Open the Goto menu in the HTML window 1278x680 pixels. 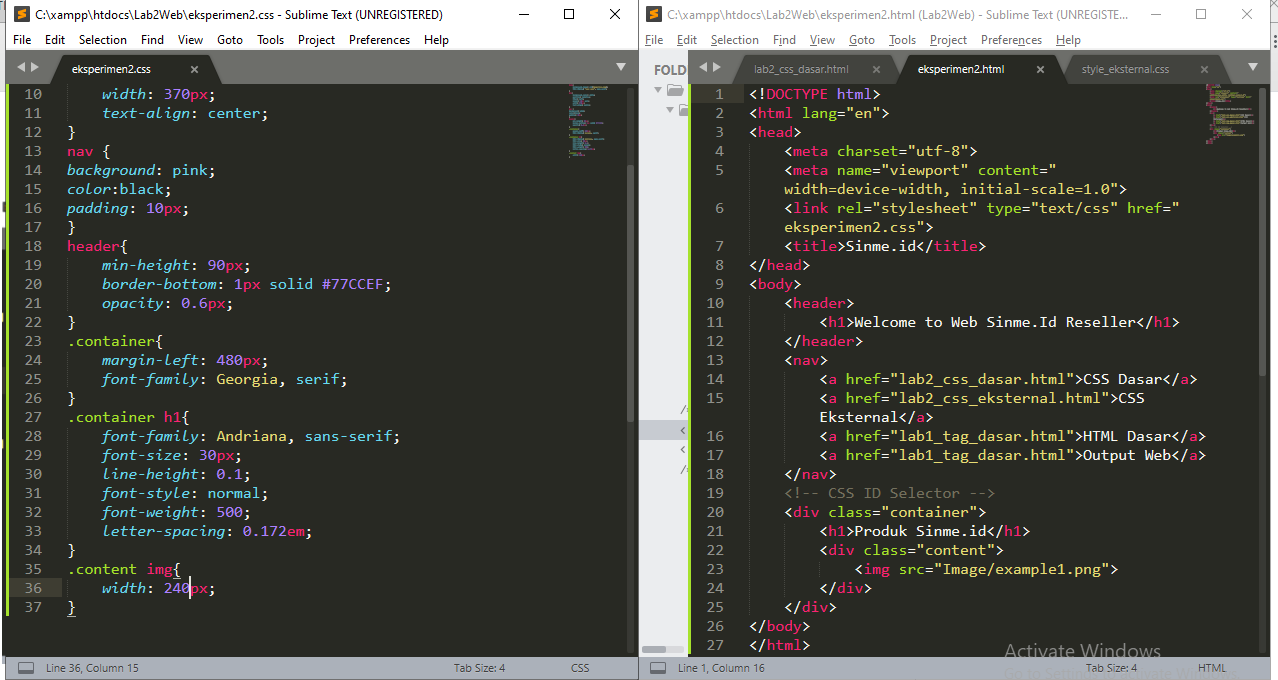pos(862,40)
